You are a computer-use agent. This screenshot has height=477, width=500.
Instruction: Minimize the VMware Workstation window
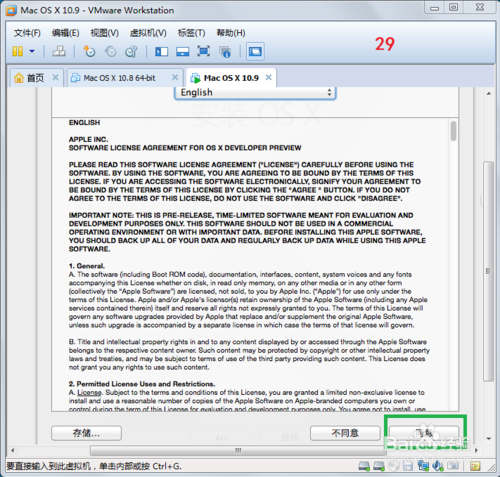tap(434, 8)
